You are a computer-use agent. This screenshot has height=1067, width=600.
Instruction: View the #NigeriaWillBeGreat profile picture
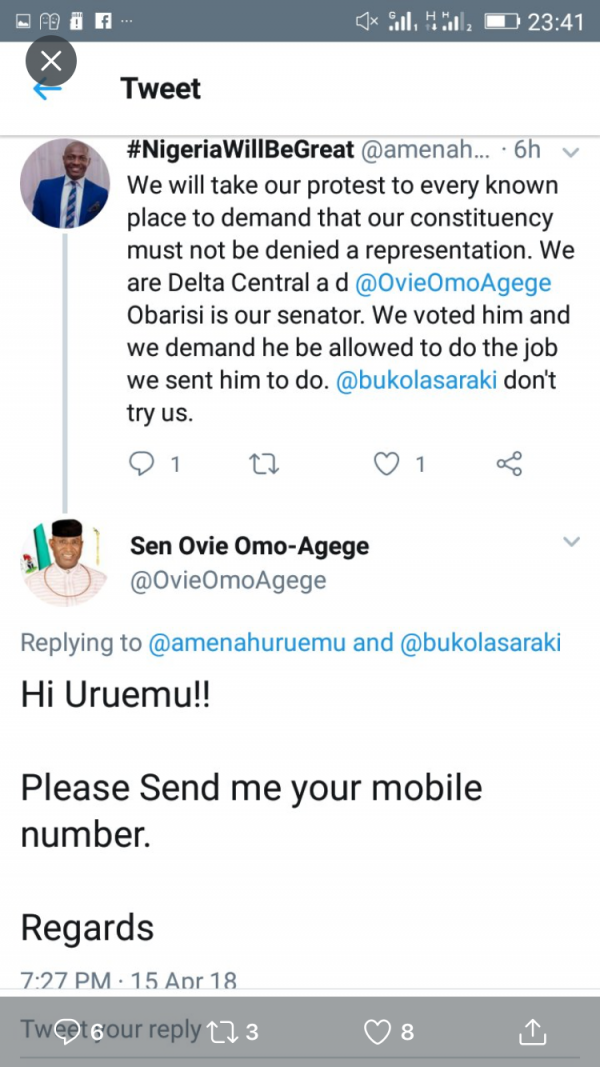(x=65, y=184)
